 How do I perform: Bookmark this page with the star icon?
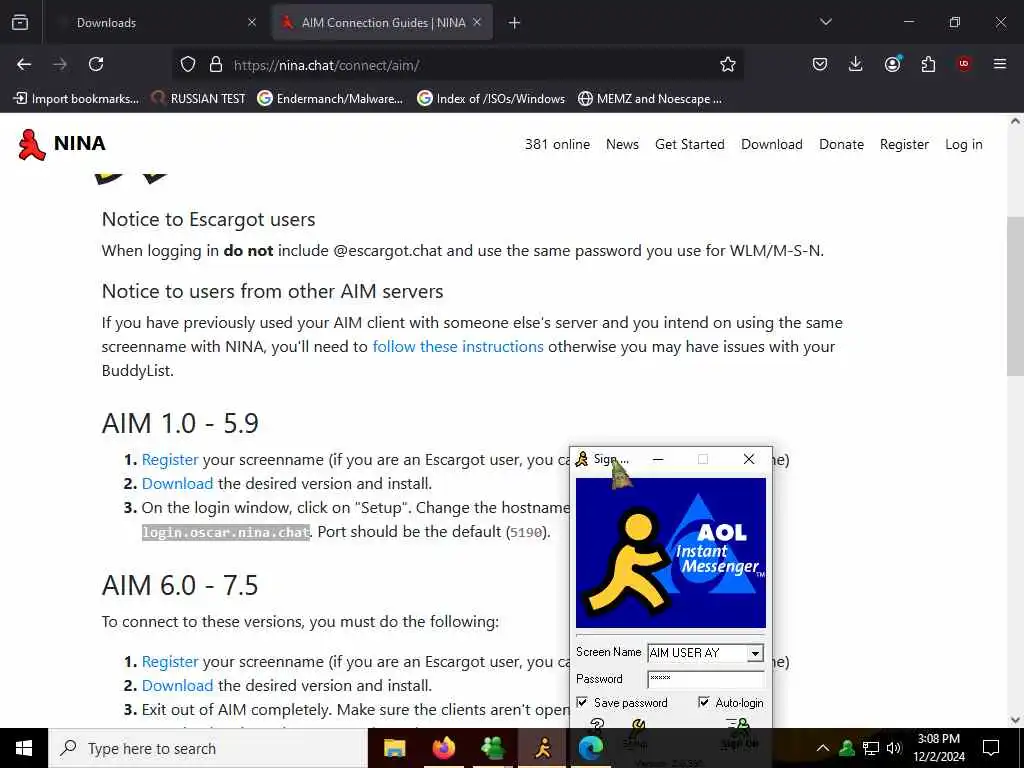click(728, 64)
